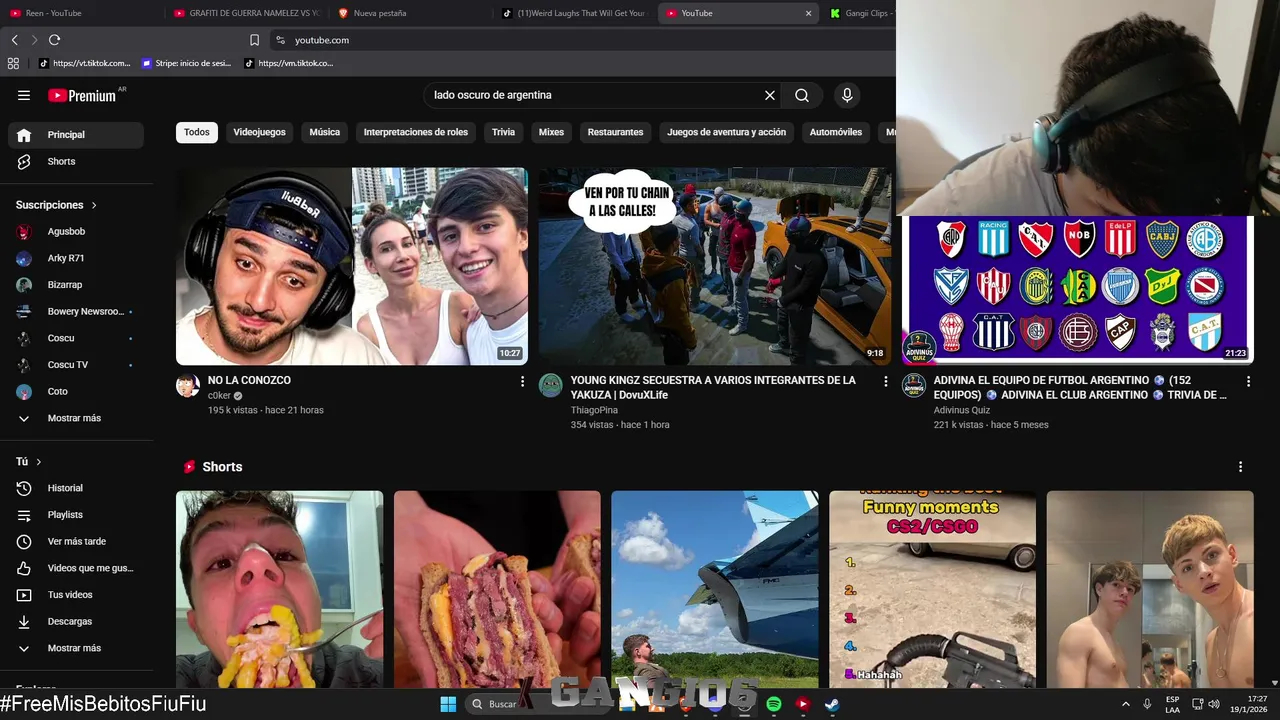Click the YouTube Premium logo
Viewport: 1280px width, 720px height.
82,95
